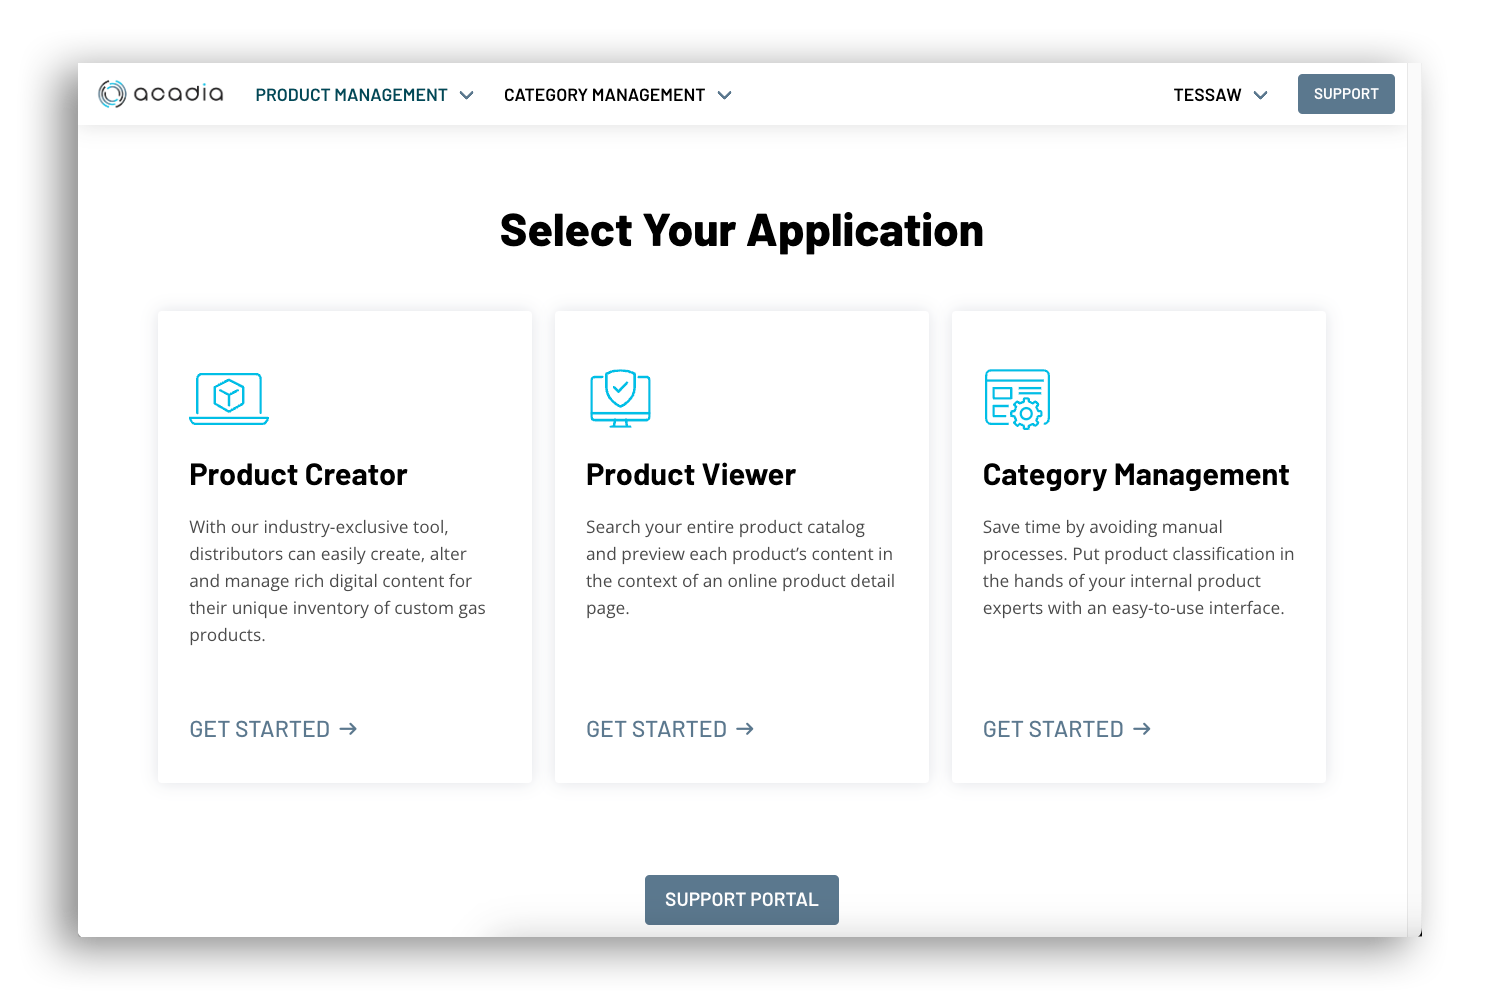Click the TESSAW account name
Screen dimensions: 1500x1000
(x=1207, y=95)
